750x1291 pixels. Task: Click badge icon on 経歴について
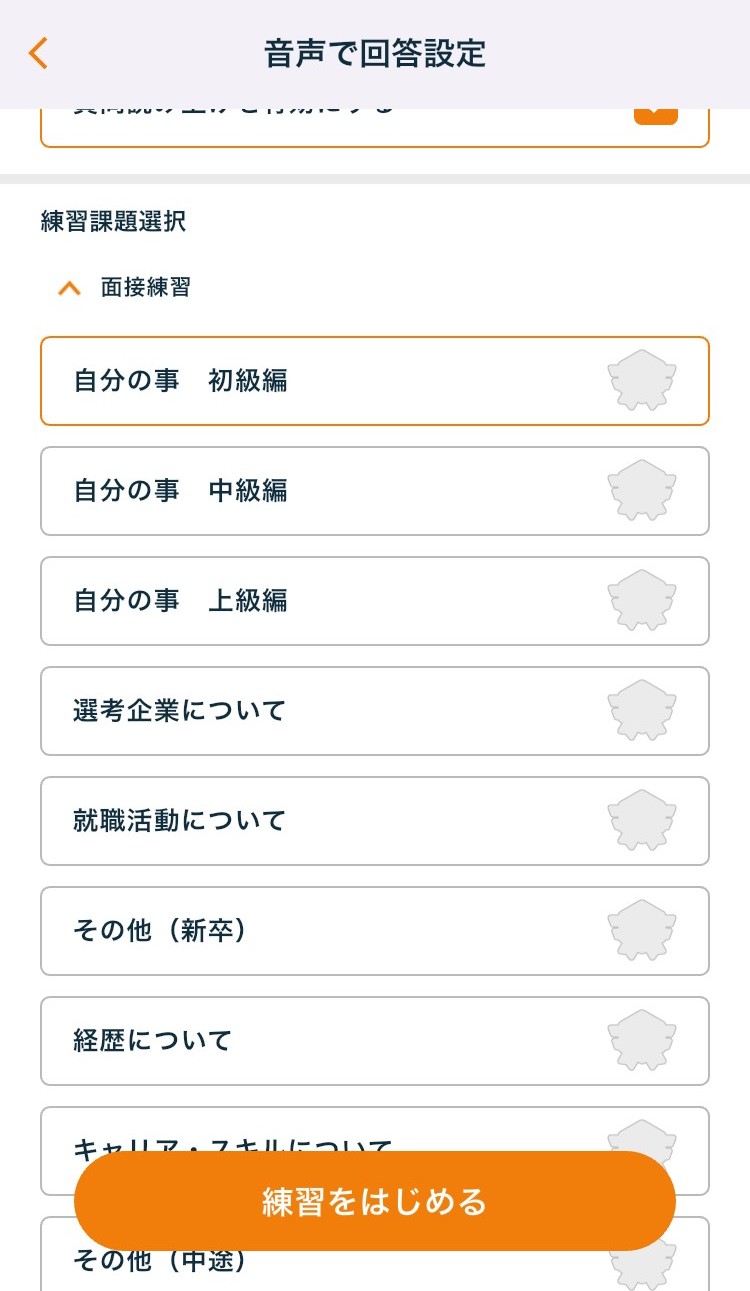tap(642, 1041)
